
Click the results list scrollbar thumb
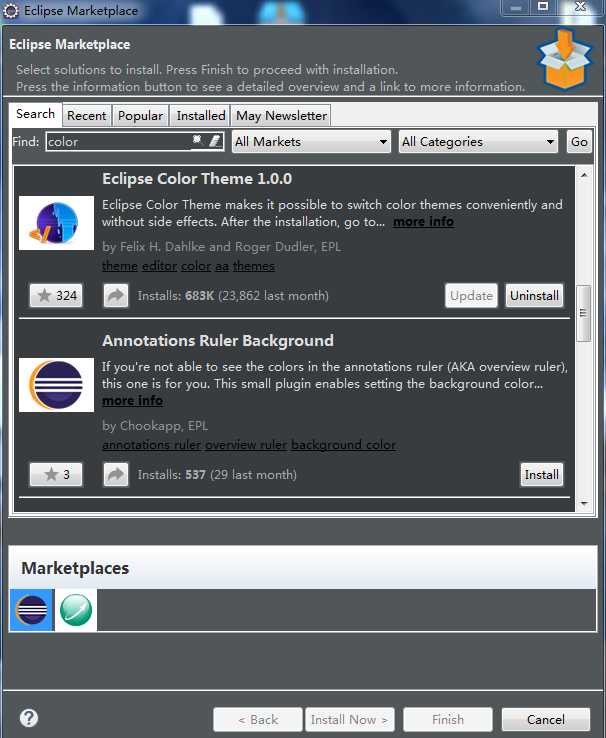pyautogui.click(x=583, y=313)
